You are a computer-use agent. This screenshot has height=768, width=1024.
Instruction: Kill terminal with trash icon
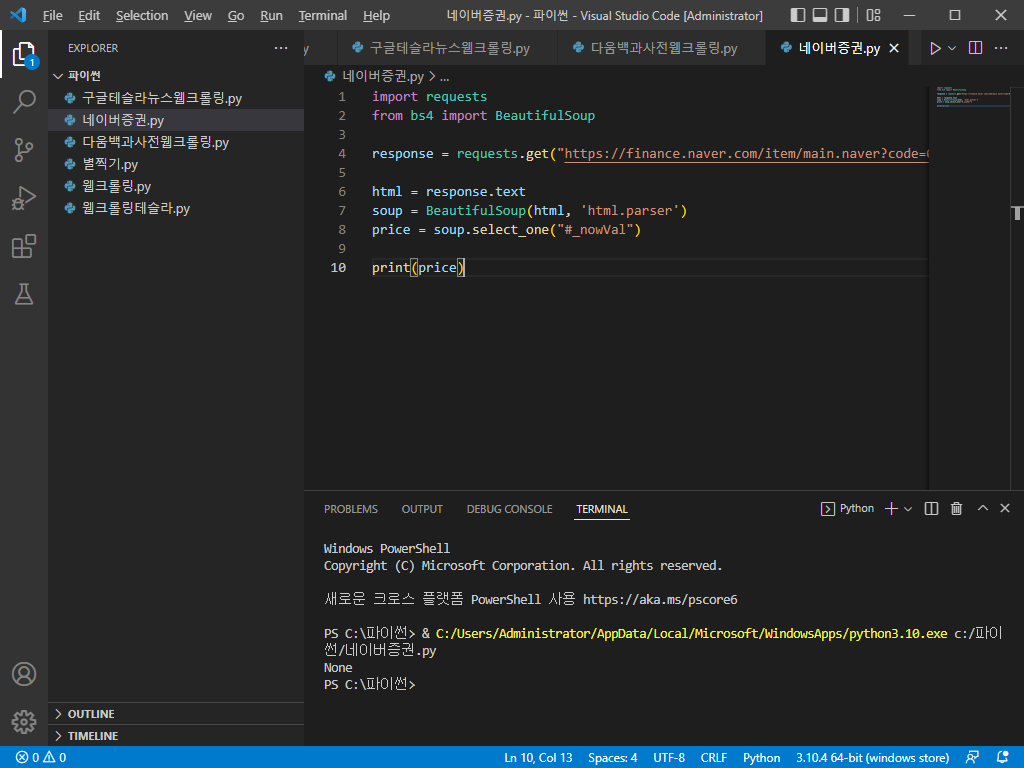956,509
